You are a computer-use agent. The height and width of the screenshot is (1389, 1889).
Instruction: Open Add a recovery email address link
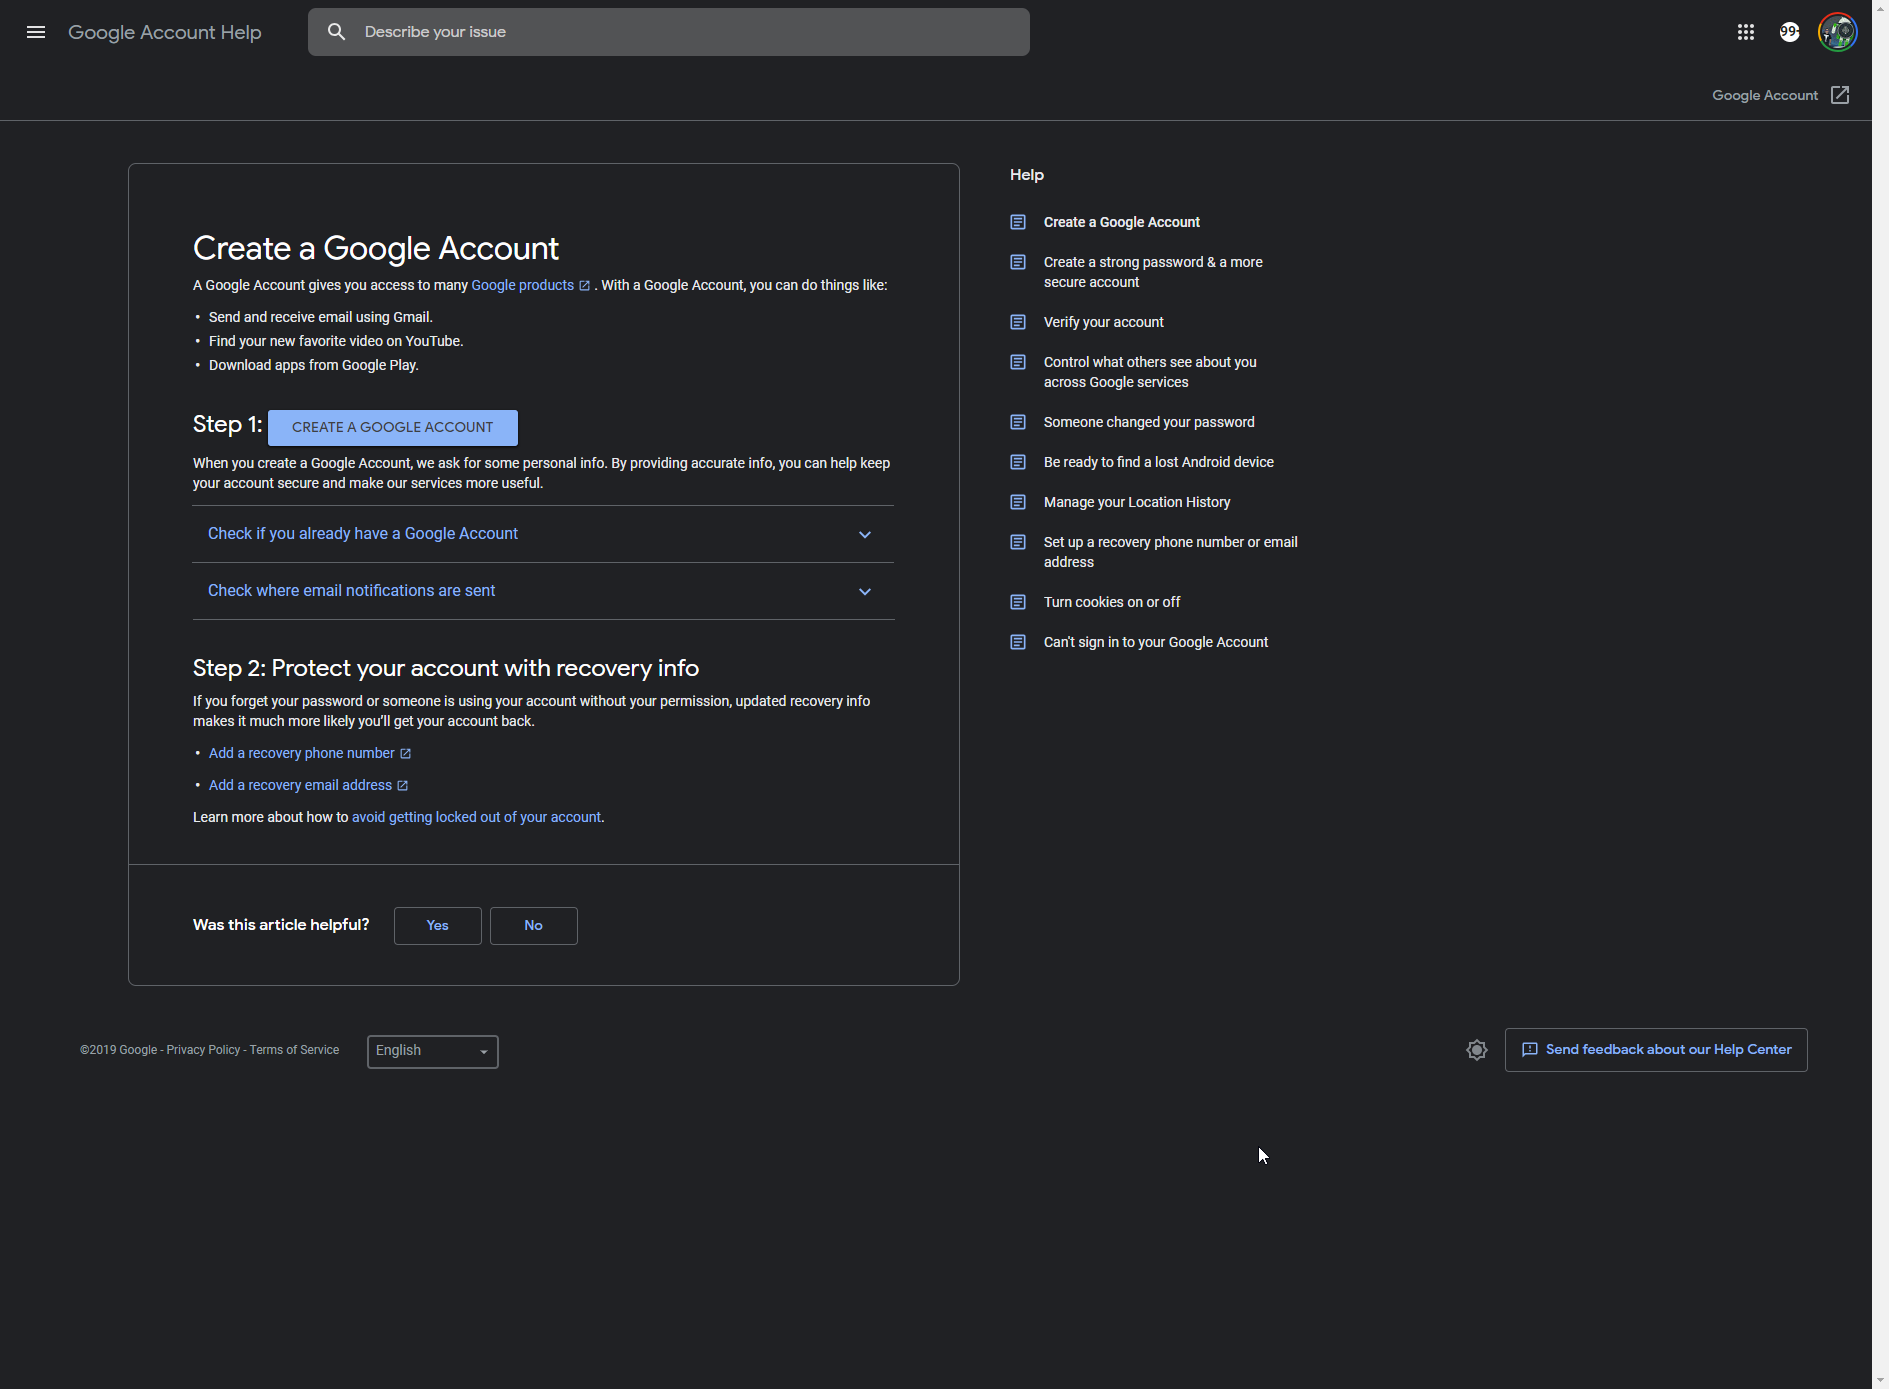[x=300, y=785]
